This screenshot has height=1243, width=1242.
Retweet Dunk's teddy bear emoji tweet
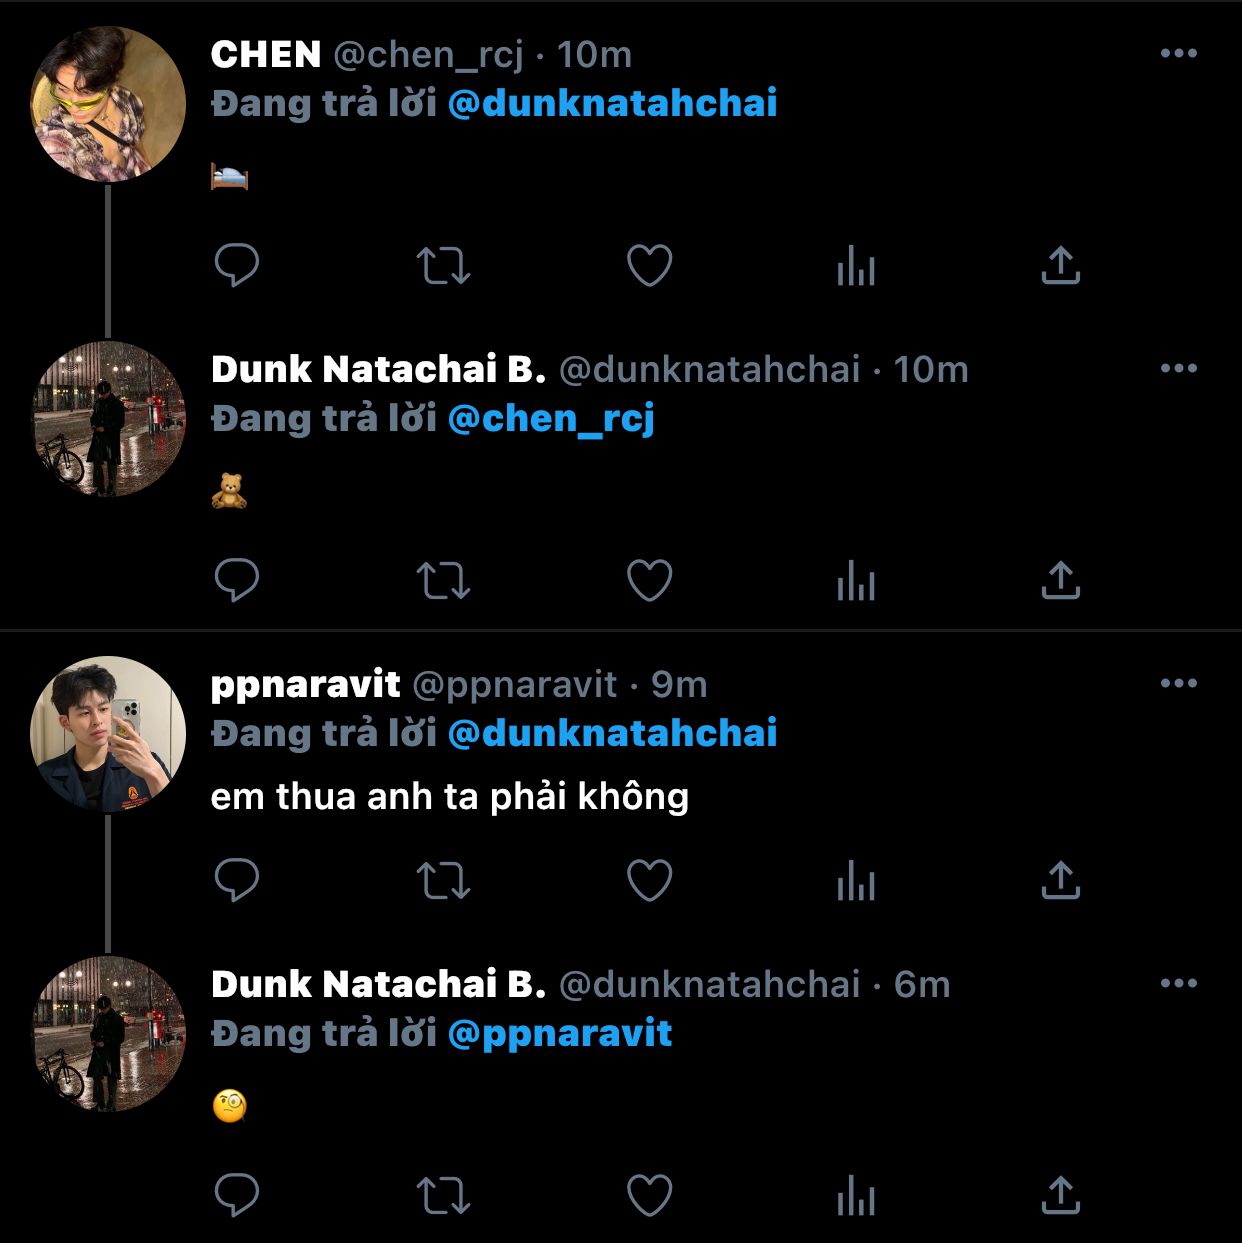pos(443,581)
